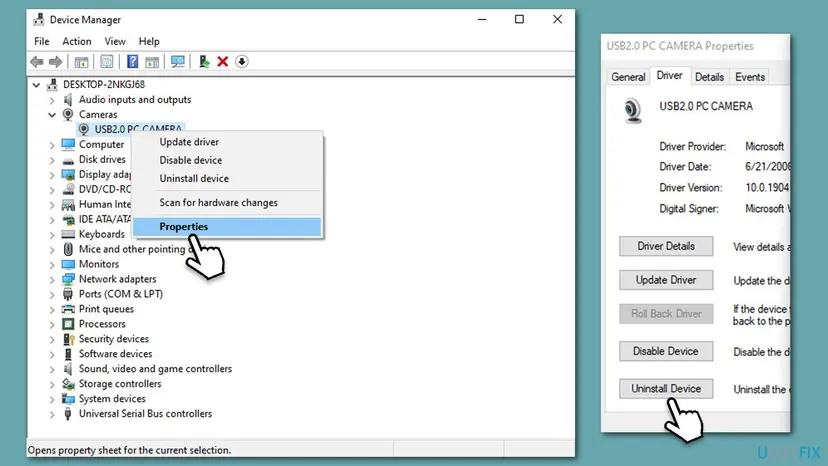828x466 pixels.
Task: Switch to the General tab in Properties
Action: coord(628,77)
